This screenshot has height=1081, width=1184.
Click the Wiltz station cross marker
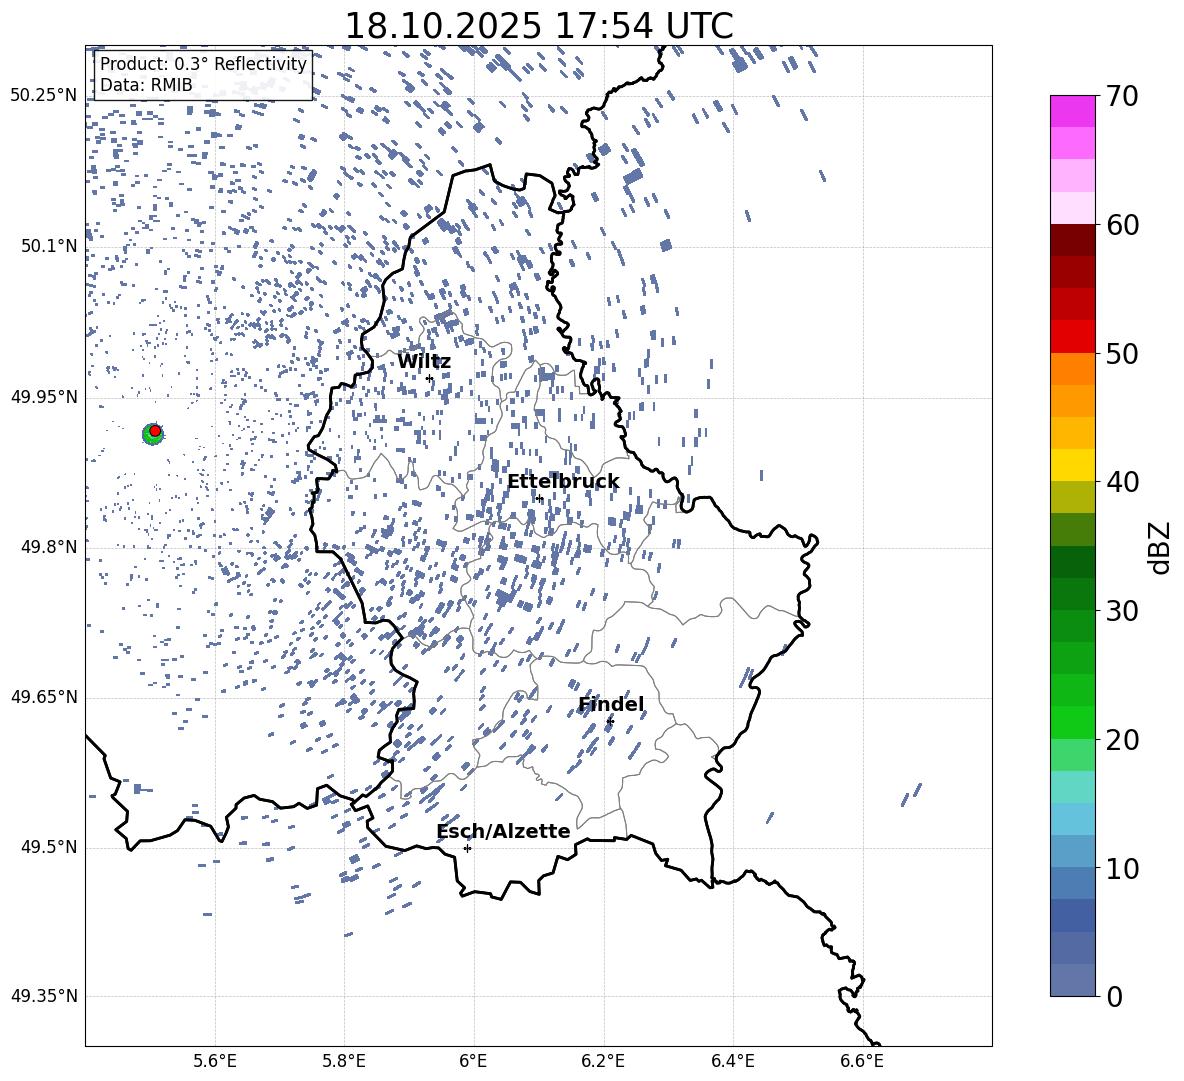tap(430, 378)
